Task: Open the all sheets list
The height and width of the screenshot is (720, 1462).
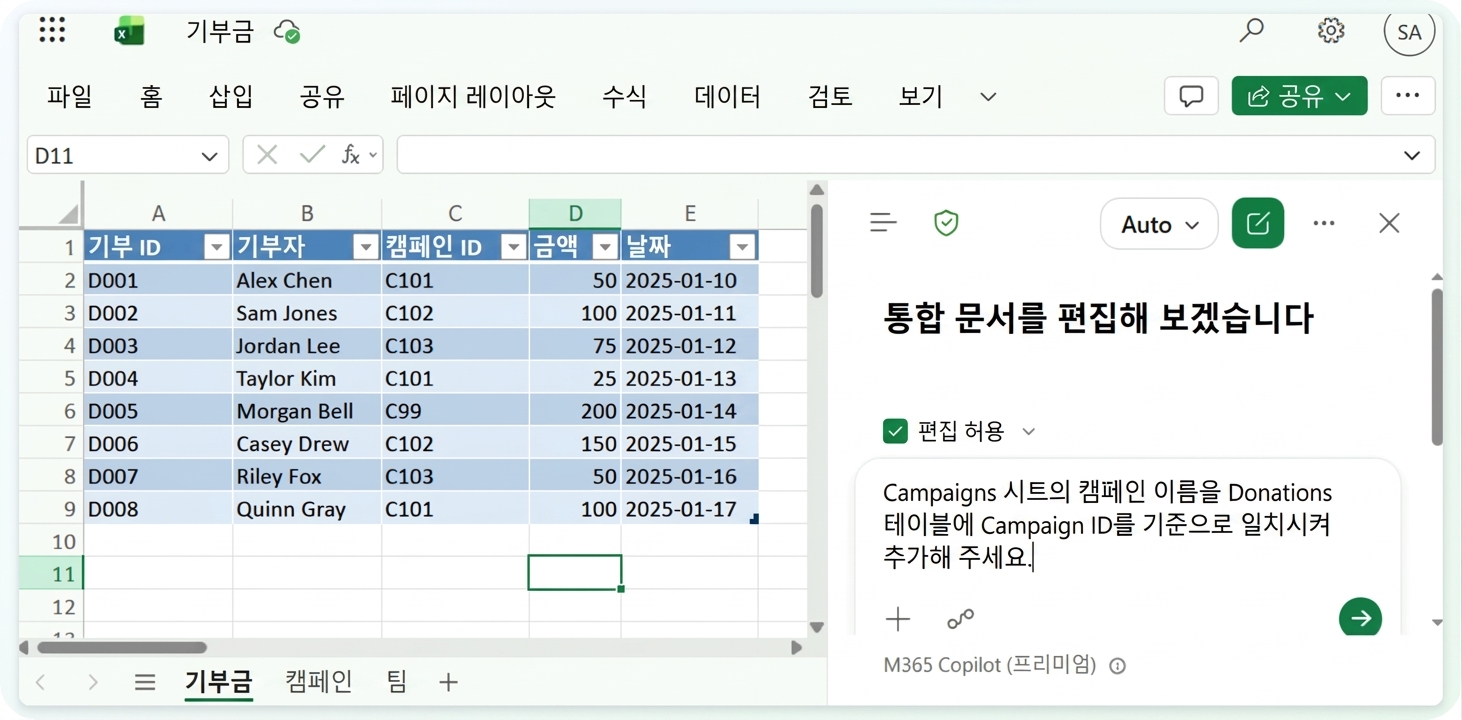Action: (145, 682)
